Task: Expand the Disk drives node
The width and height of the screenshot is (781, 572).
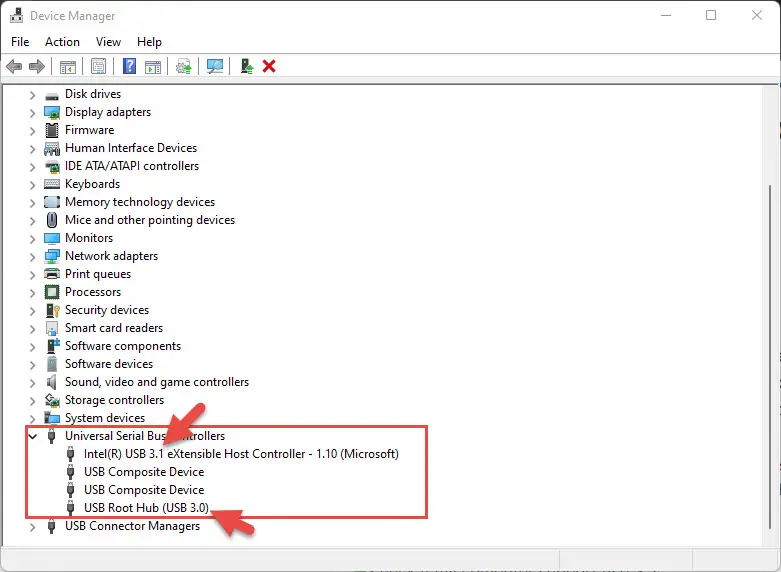Action: click(32, 95)
